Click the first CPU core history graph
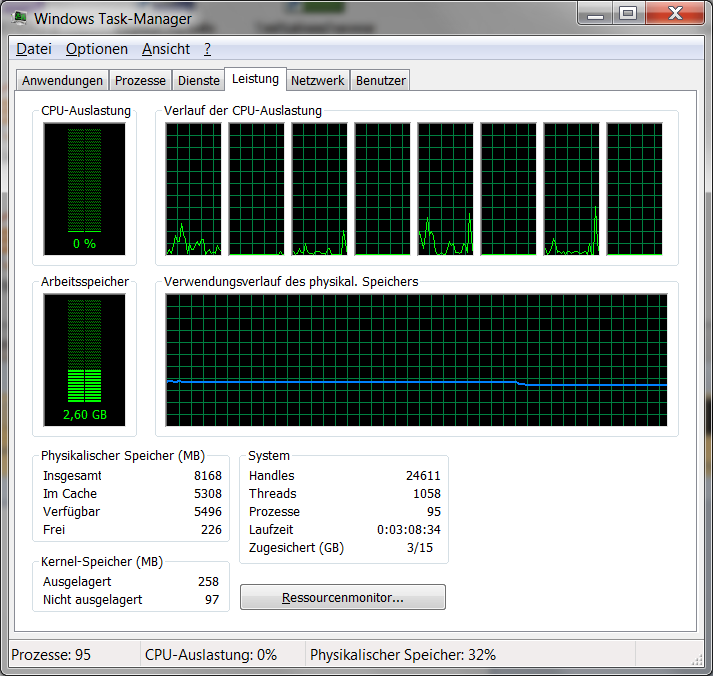Viewport: 713px width, 676px height. pos(194,189)
